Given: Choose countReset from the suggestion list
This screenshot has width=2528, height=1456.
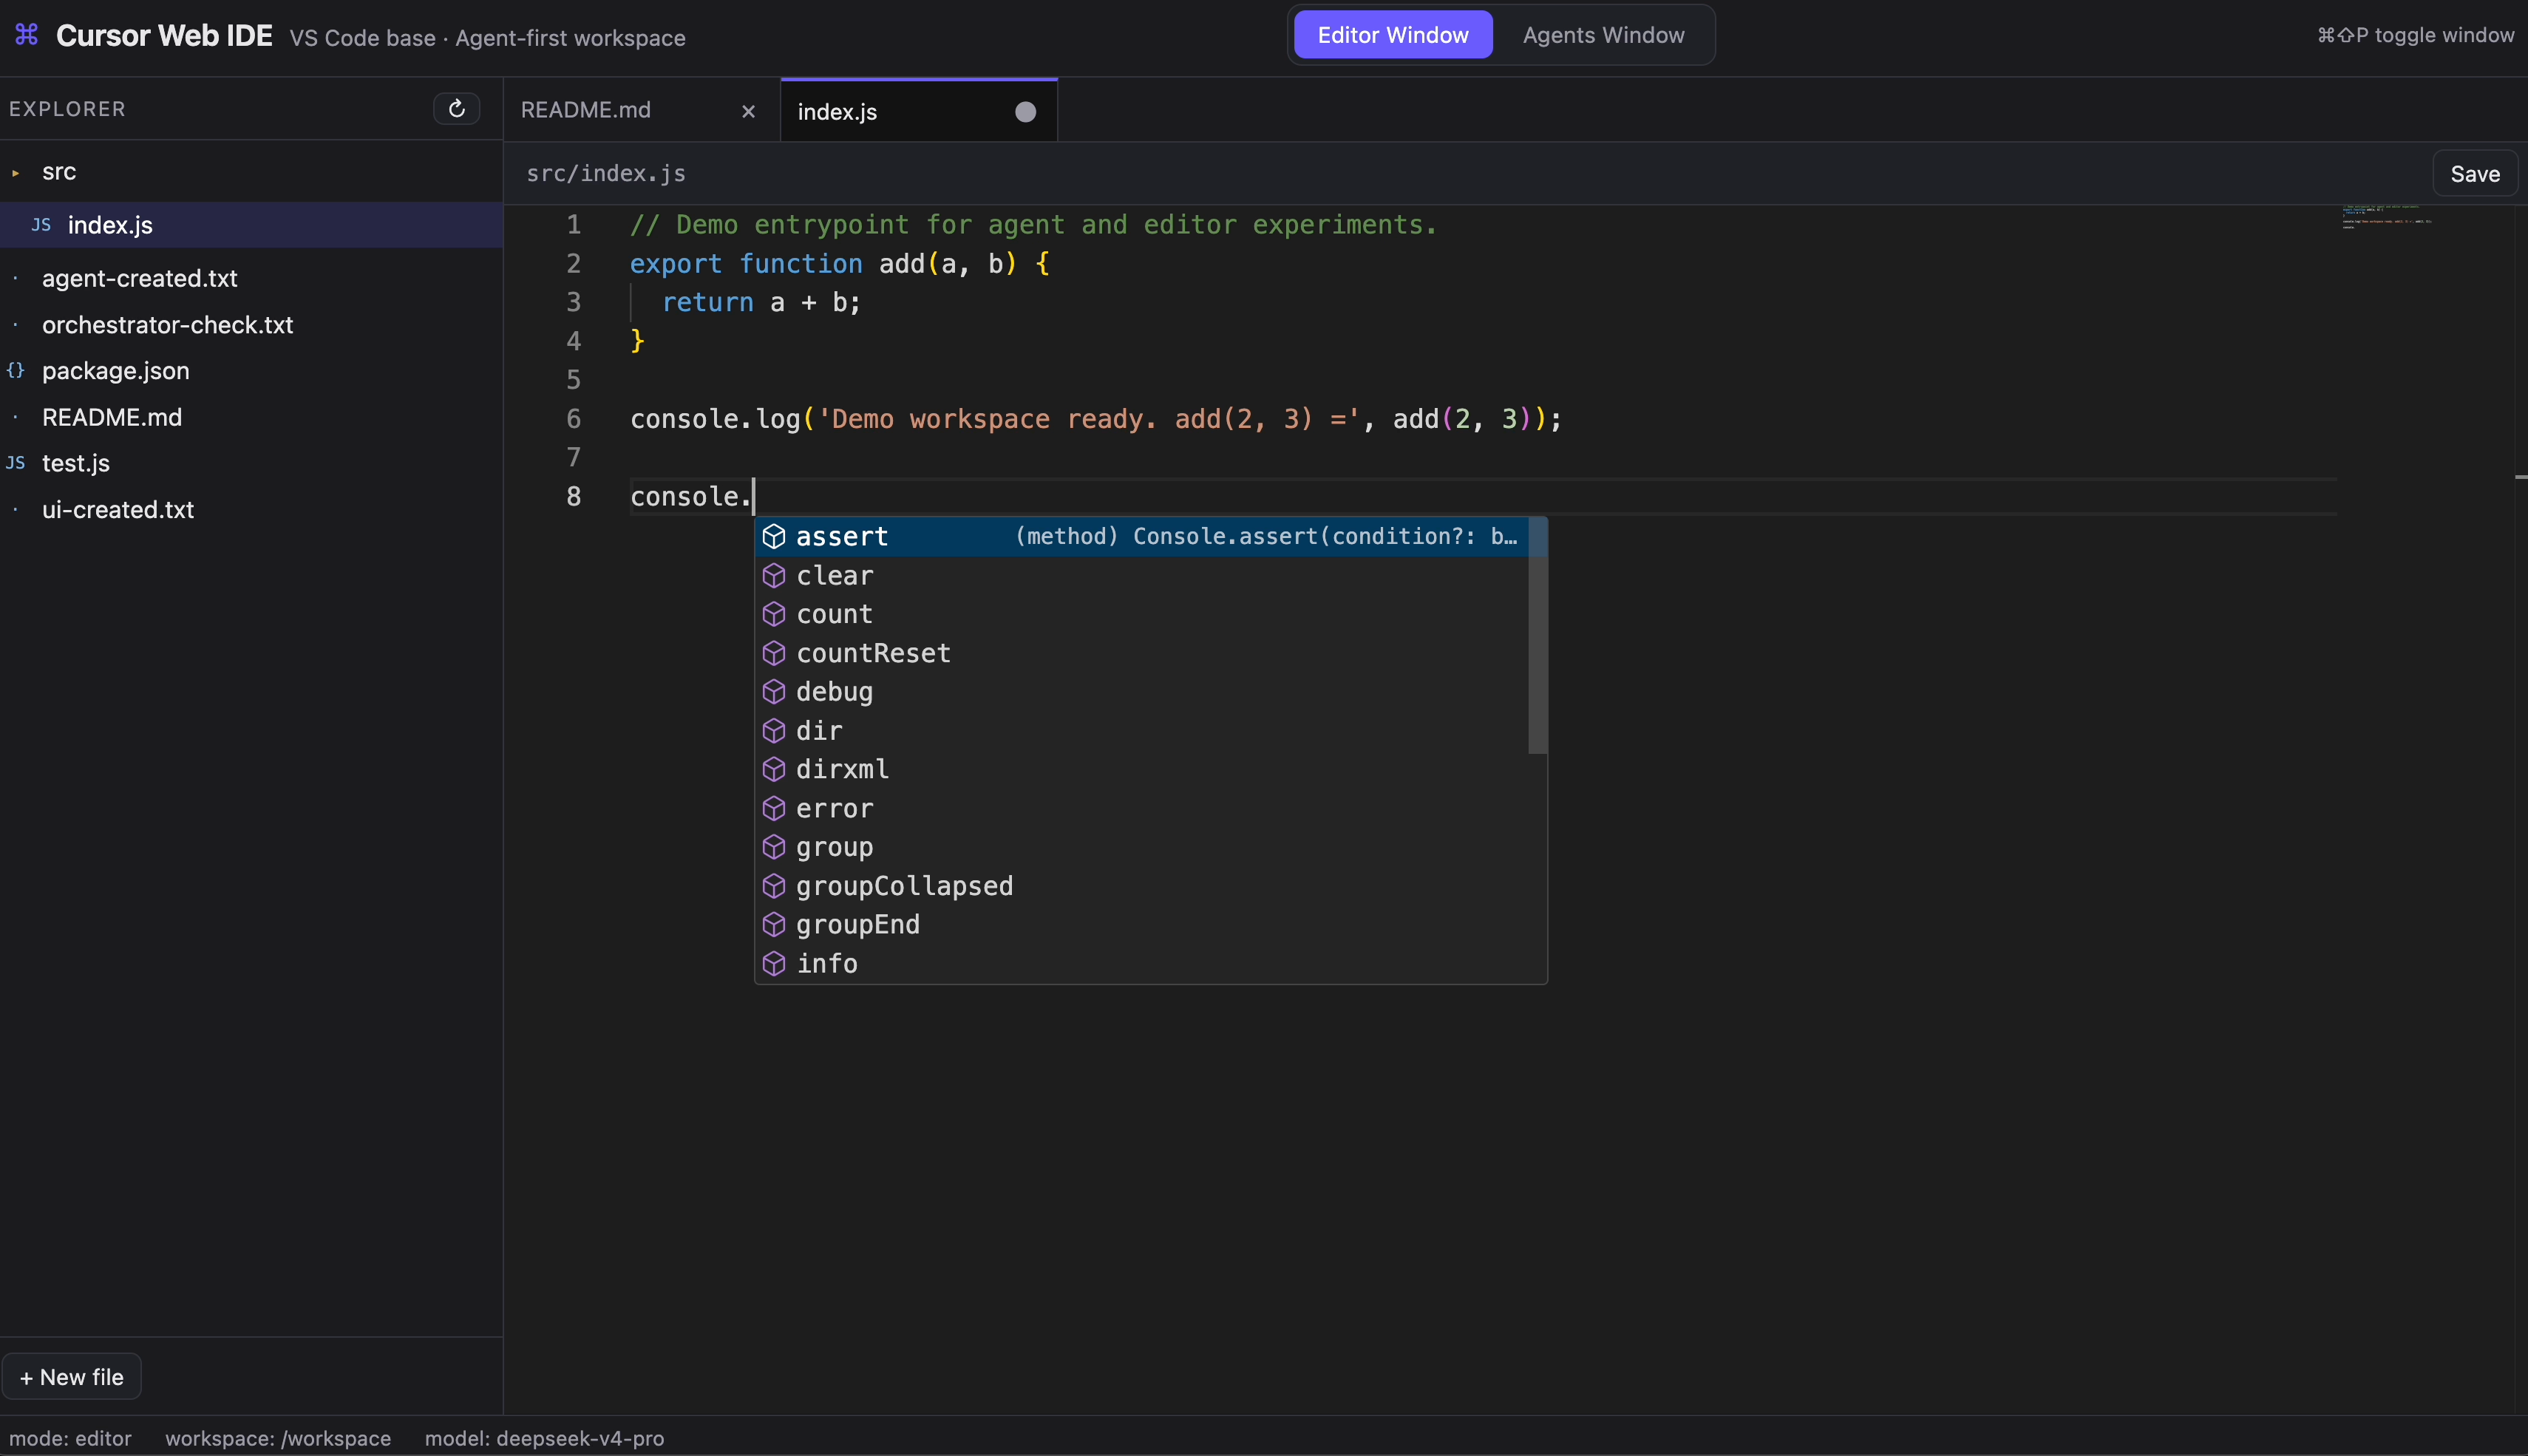Looking at the screenshot, I should 1142,653.
